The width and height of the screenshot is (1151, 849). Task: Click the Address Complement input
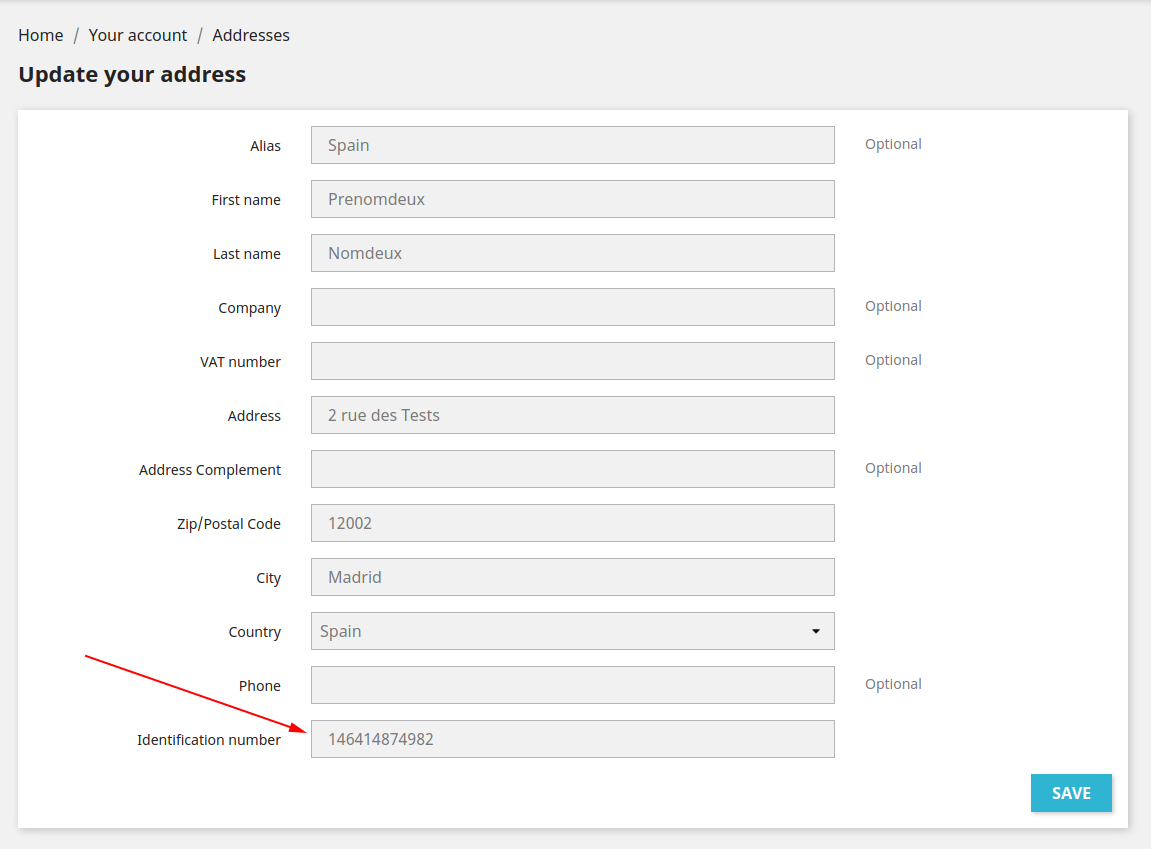click(x=572, y=468)
